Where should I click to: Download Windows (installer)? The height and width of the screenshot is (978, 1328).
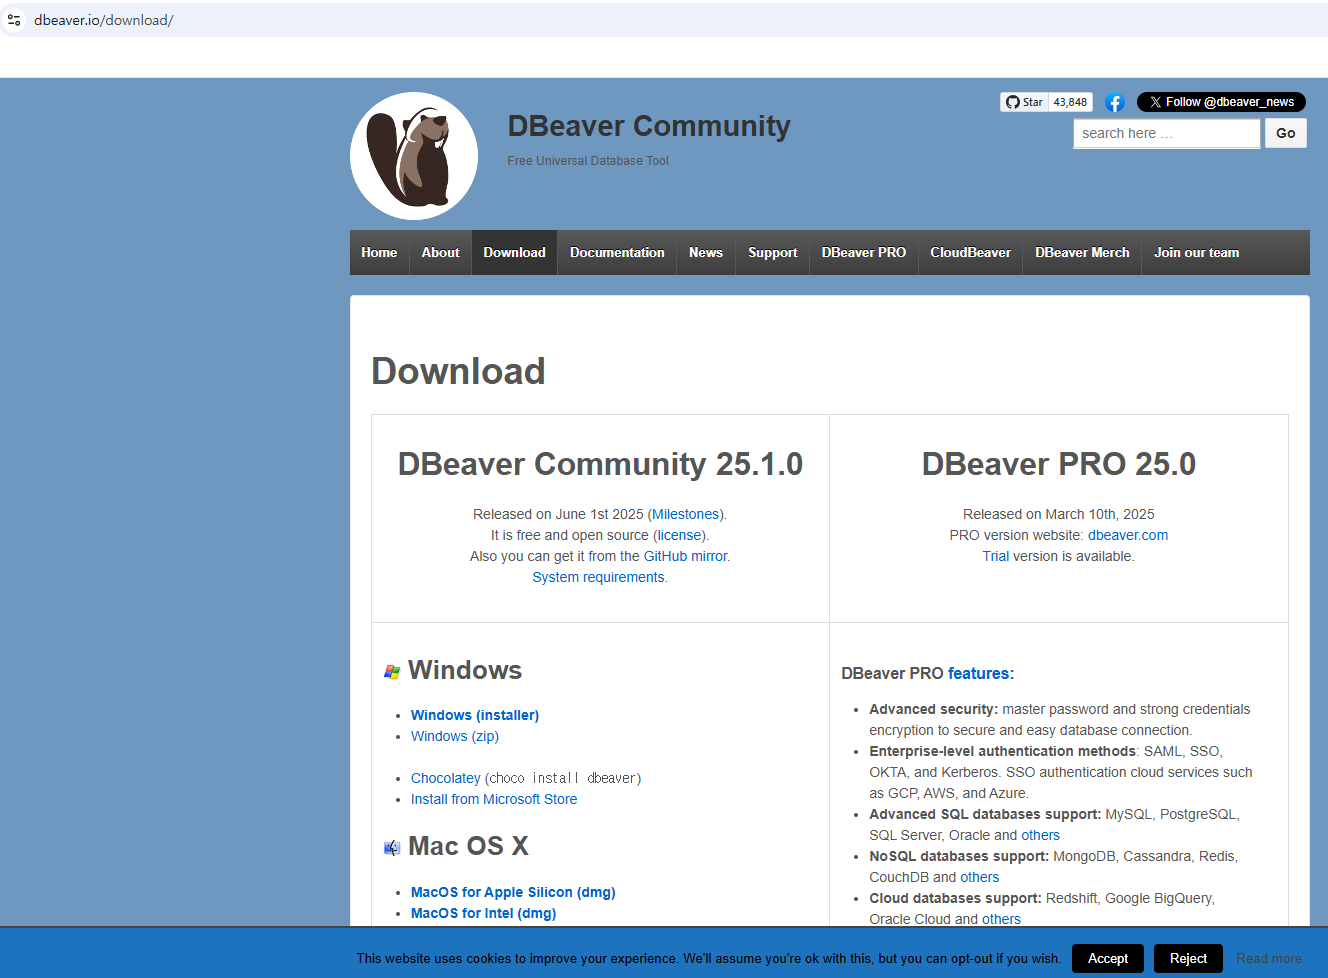[x=475, y=715]
